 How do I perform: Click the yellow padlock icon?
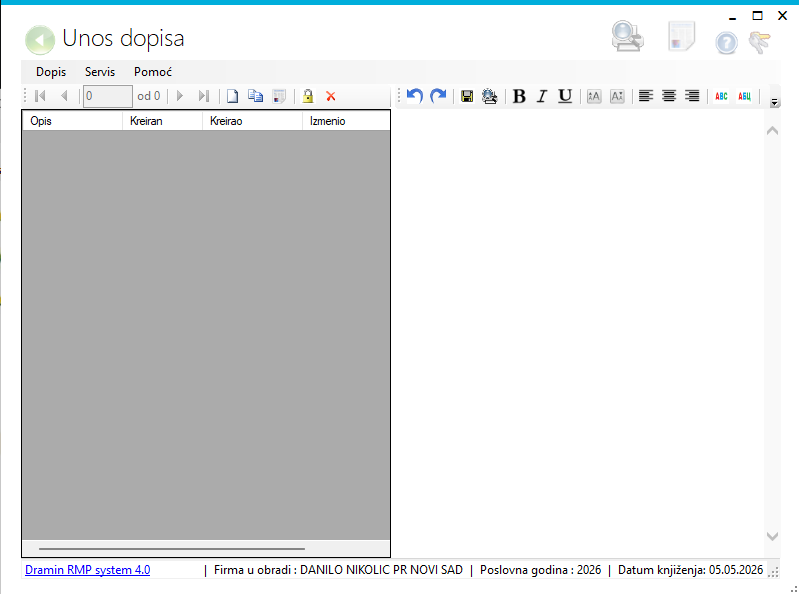[308, 96]
